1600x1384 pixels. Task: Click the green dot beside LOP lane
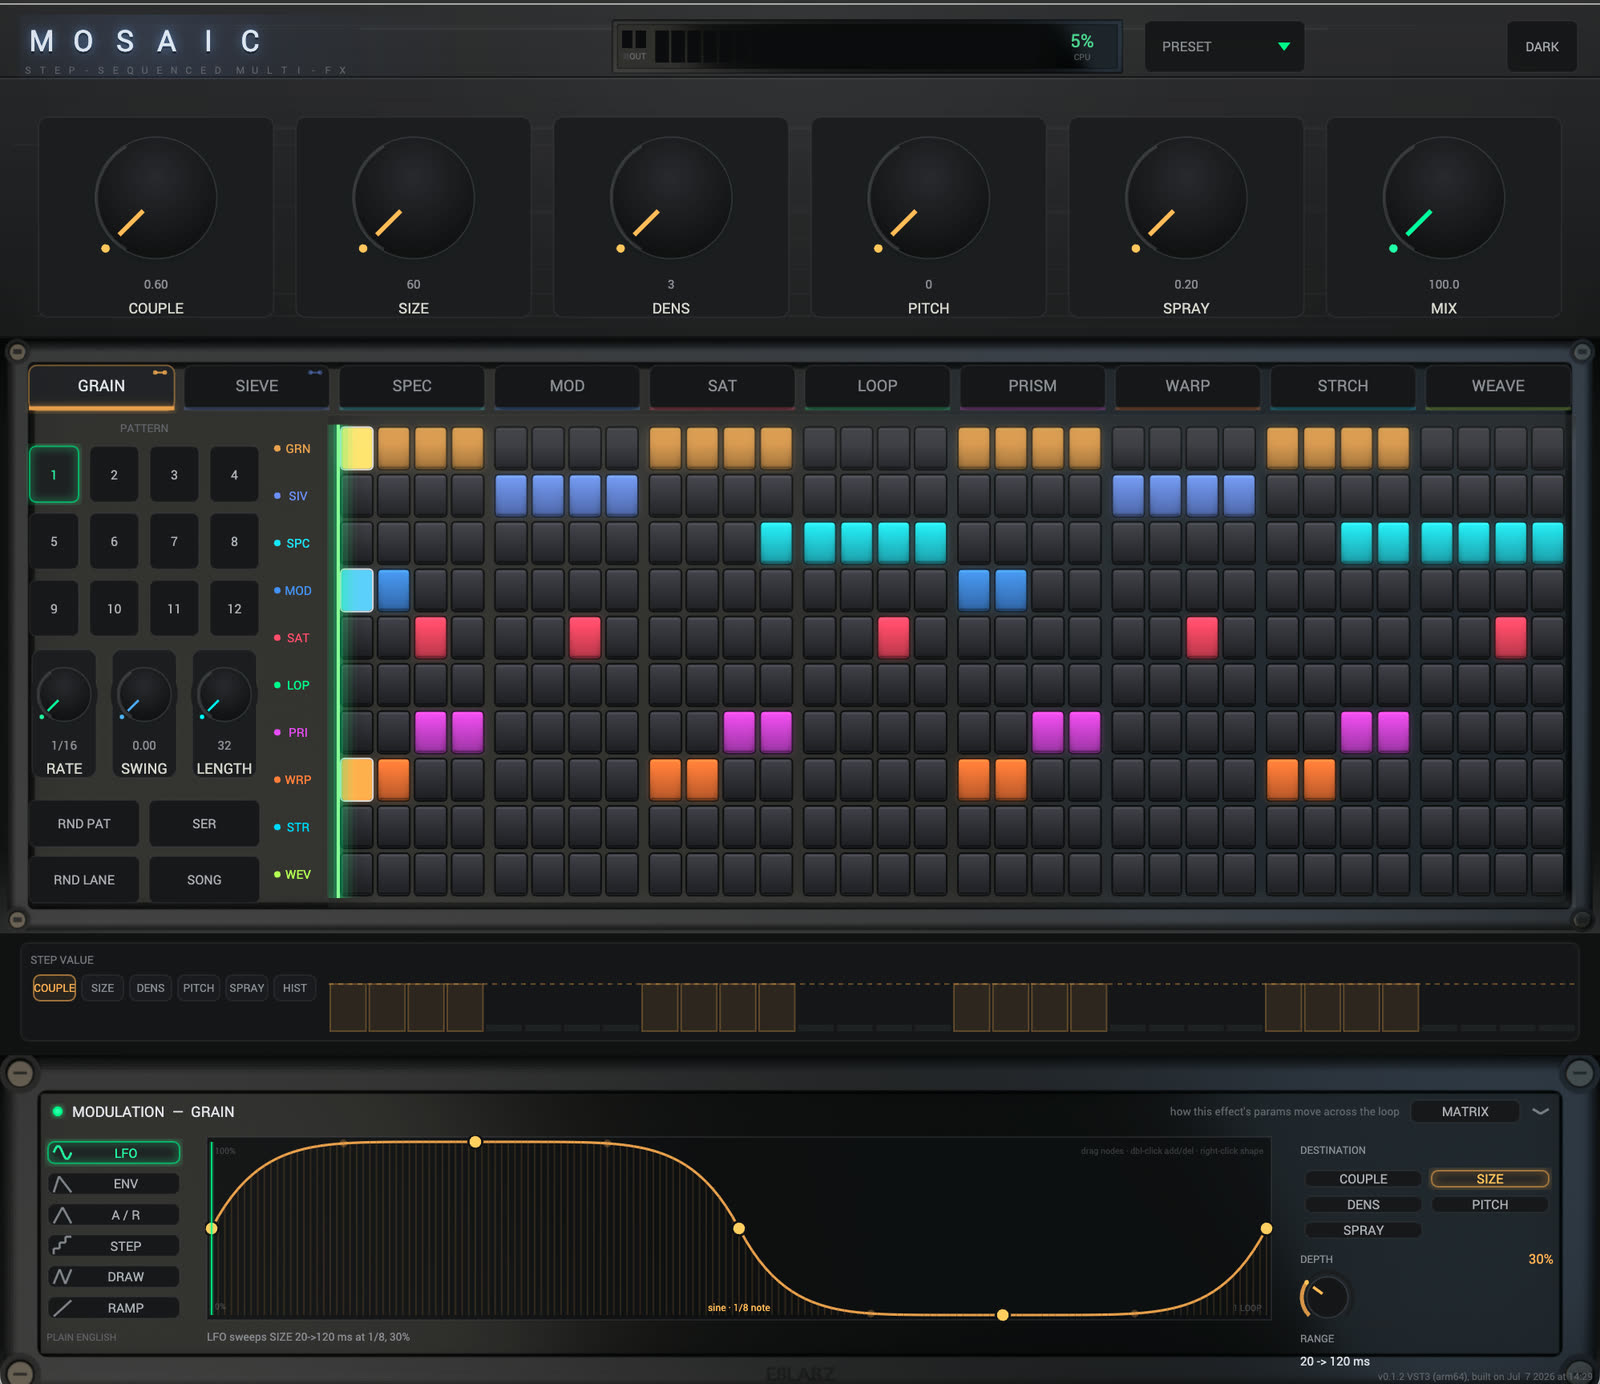point(277,685)
